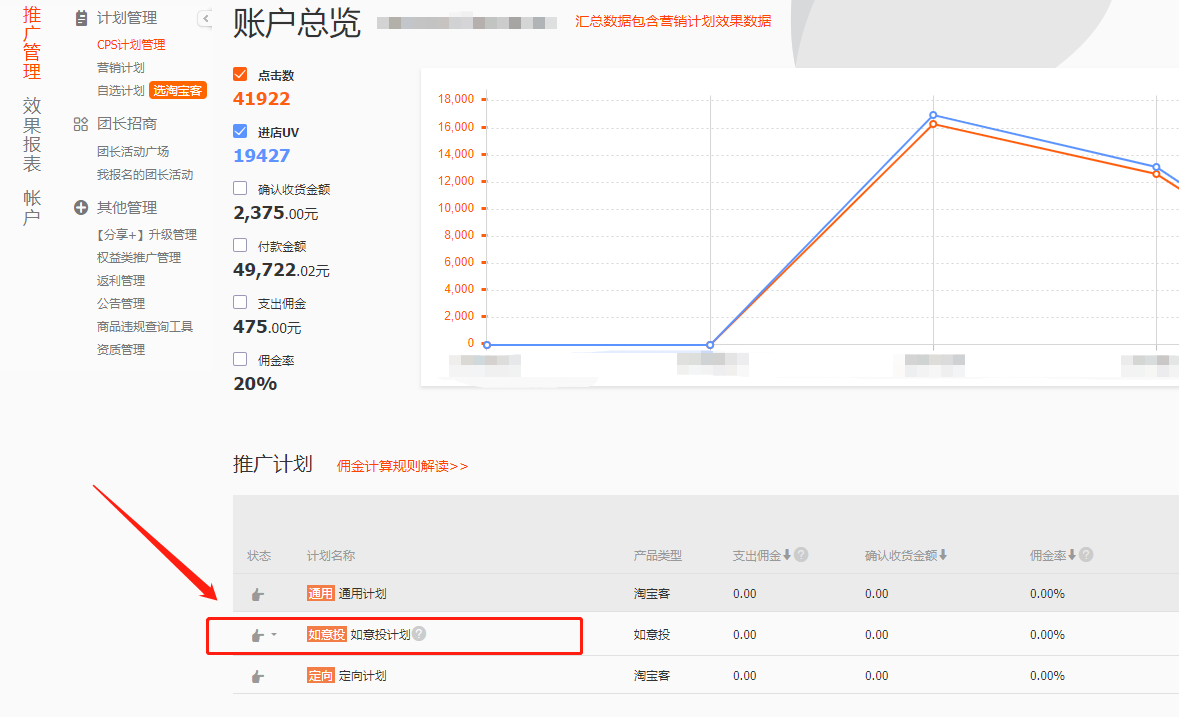Click the status hand icon for 如意投计划
This screenshot has width=1179, height=717.
pyautogui.click(x=257, y=636)
